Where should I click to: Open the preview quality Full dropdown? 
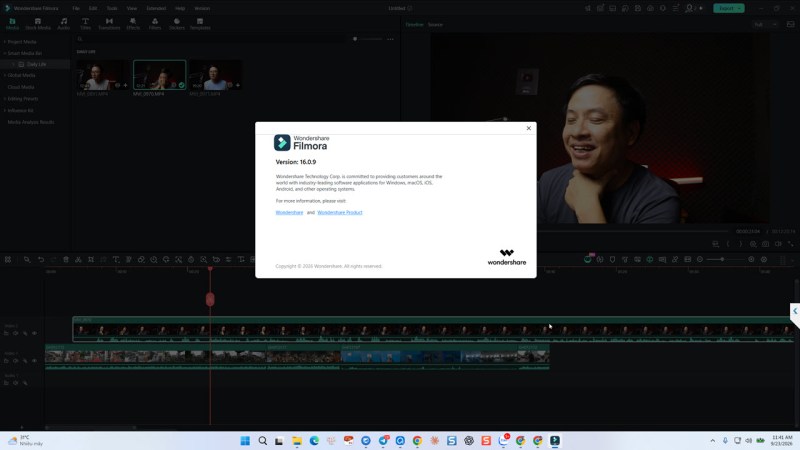tap(765, 24)
